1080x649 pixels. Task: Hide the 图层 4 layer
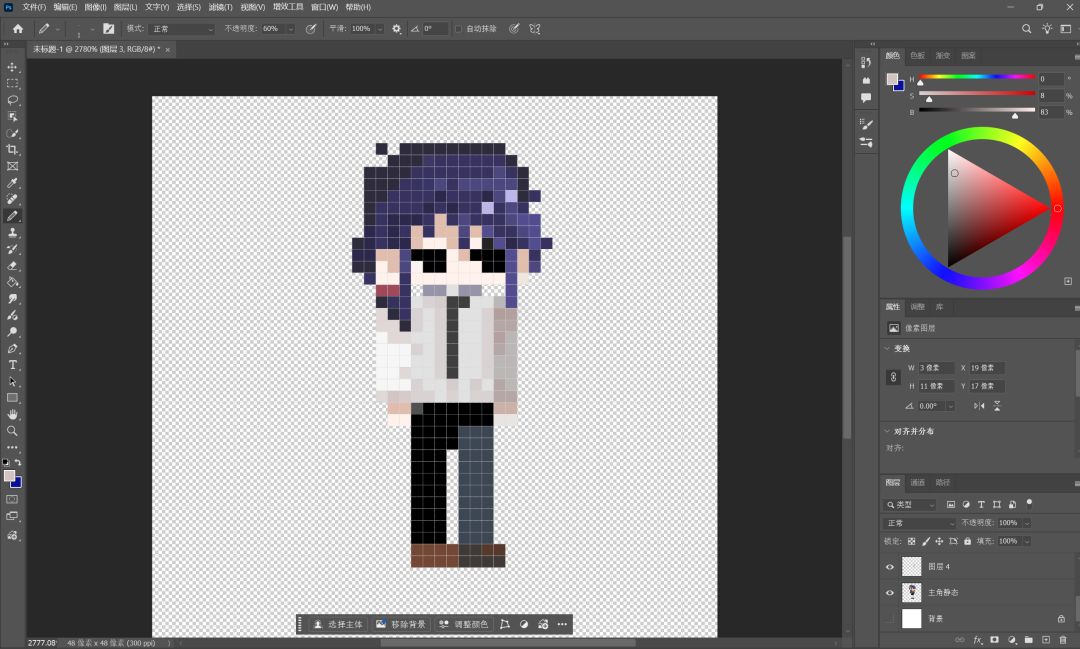[x=890, y=567]
